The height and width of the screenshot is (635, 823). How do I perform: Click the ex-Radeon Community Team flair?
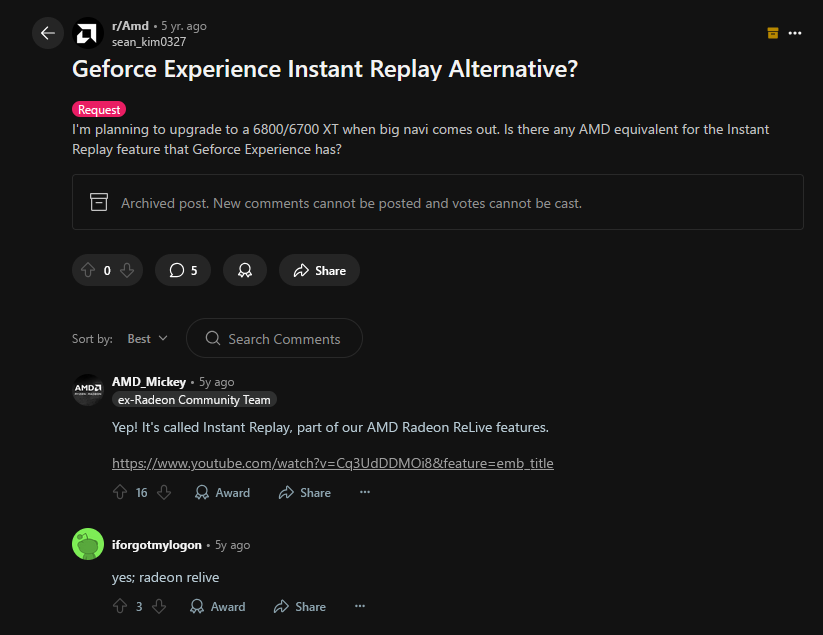(194, 399)
